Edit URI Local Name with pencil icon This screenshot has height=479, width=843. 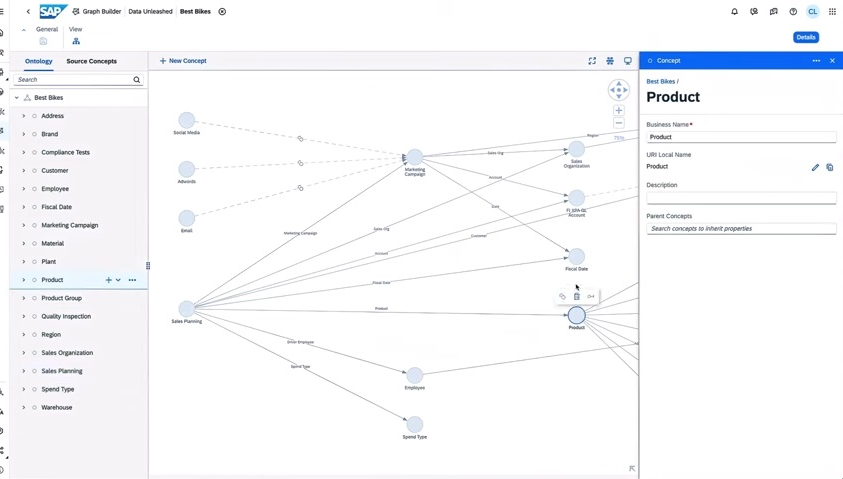pos(815,167)
